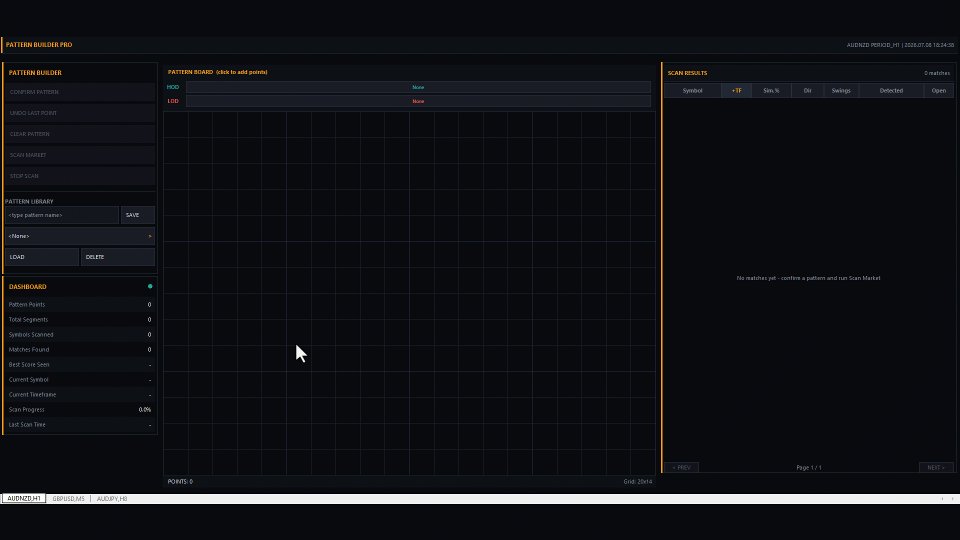Screen dimensions: 960x540
Task: Switch to the AUDJPY,H8 chart tab
Action: (112, 498)
